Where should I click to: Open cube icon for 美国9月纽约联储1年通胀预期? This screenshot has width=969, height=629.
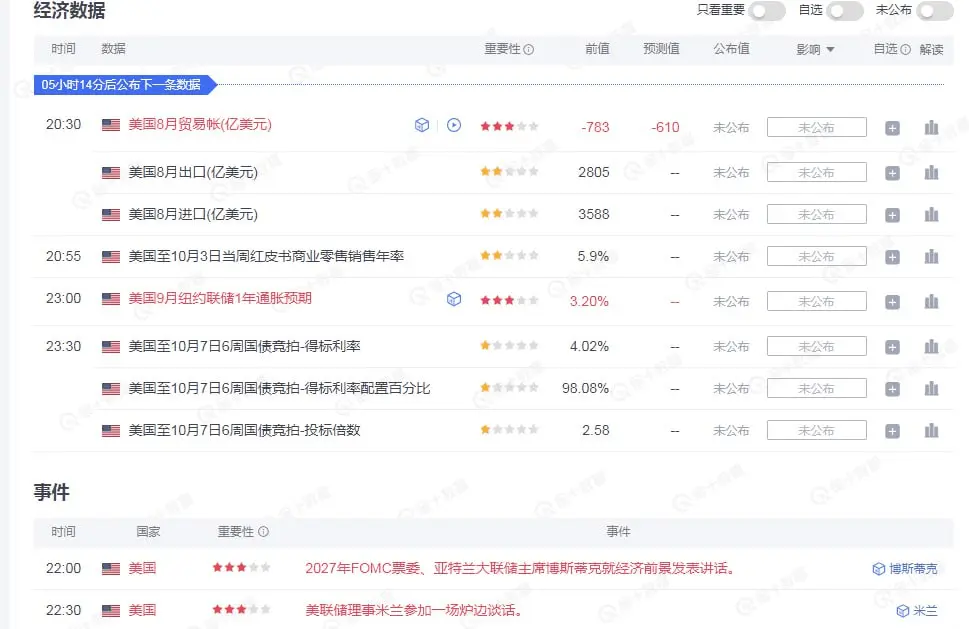[x=454, y=299]
